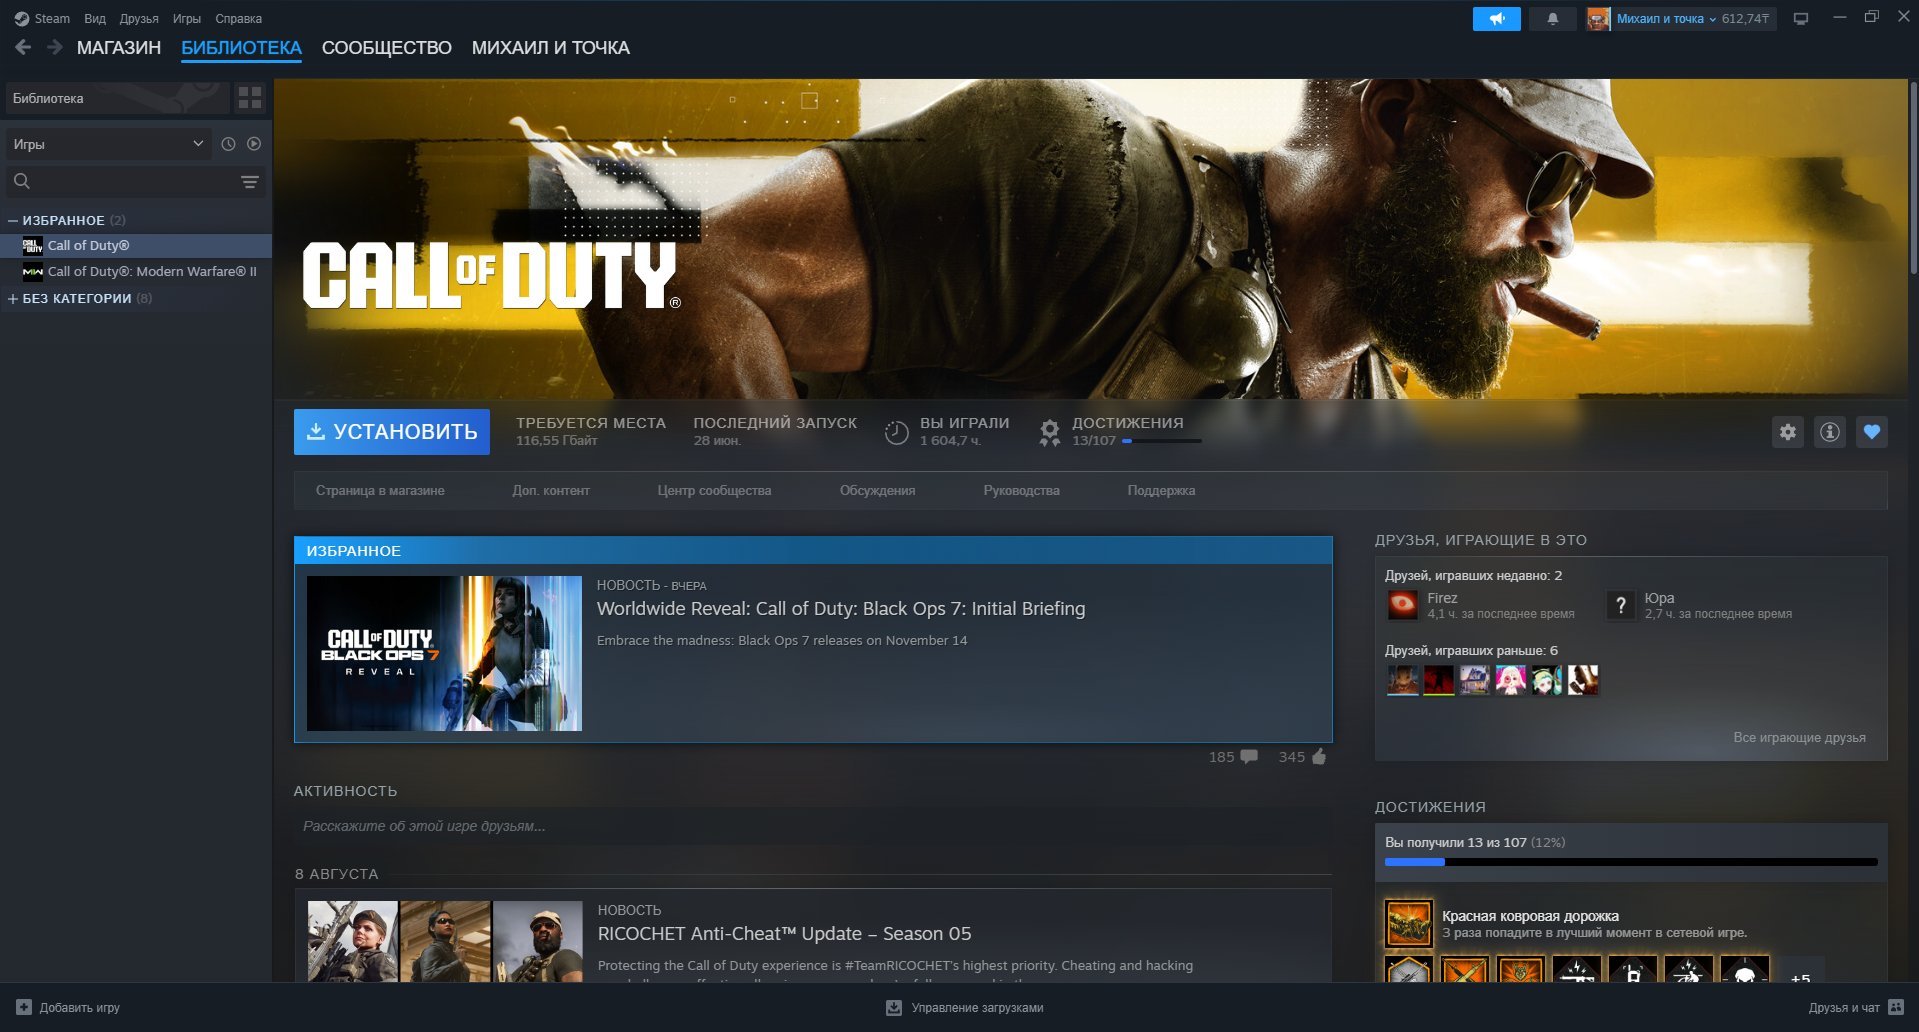Open the МИХАИЛ И ТОЧКА profile tab
Screen dimensions: 1919x1032
tap(550, 48)
